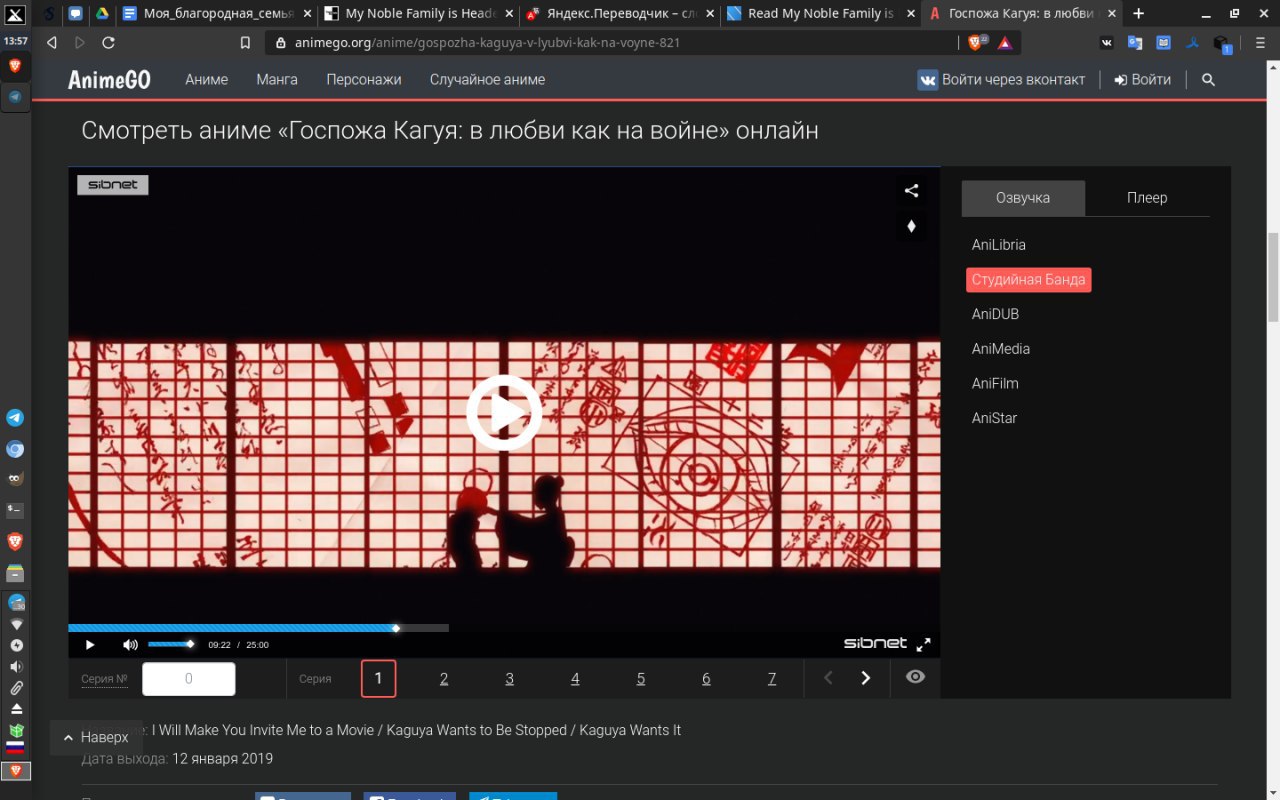
Task: Click the large play button on the video
Action: pyautogui.click(x=504, y=412)
